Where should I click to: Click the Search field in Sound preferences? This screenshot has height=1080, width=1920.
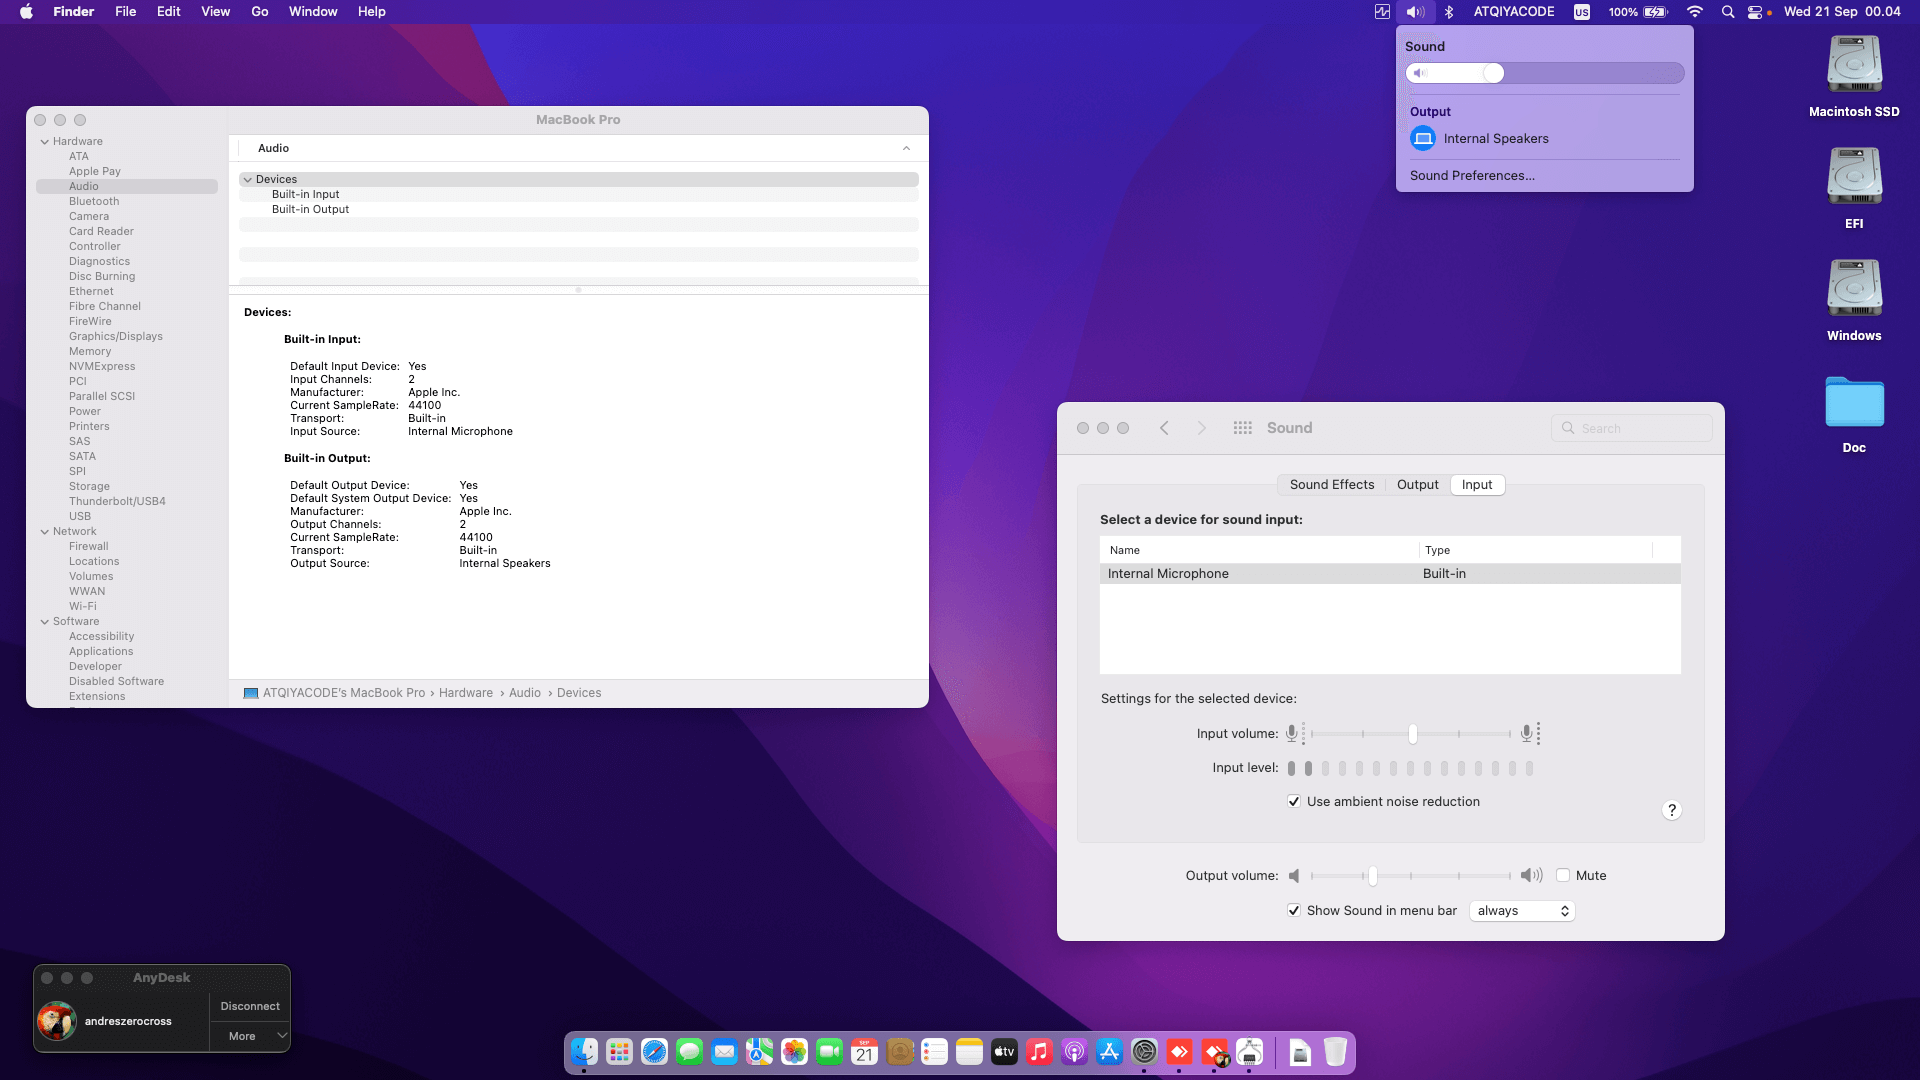(x=1632, y=429)
